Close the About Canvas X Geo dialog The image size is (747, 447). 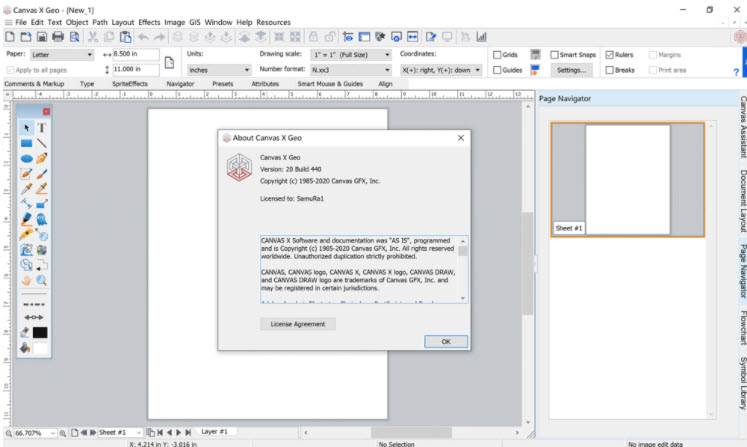461,138
